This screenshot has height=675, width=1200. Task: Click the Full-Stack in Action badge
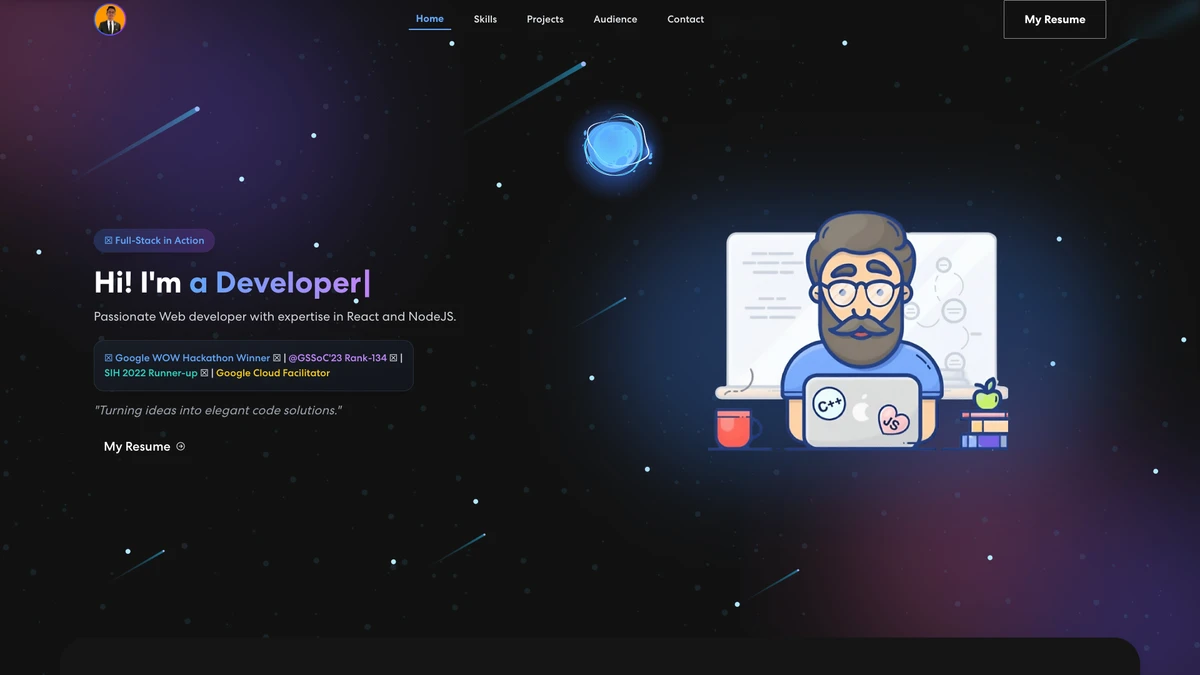pos(154,240)
